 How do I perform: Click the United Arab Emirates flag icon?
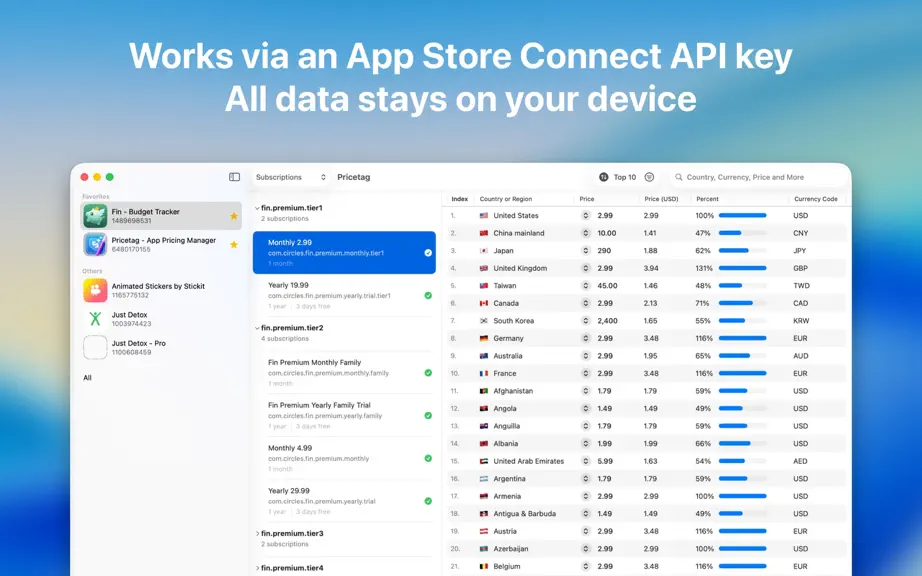[x=484, y=461]
